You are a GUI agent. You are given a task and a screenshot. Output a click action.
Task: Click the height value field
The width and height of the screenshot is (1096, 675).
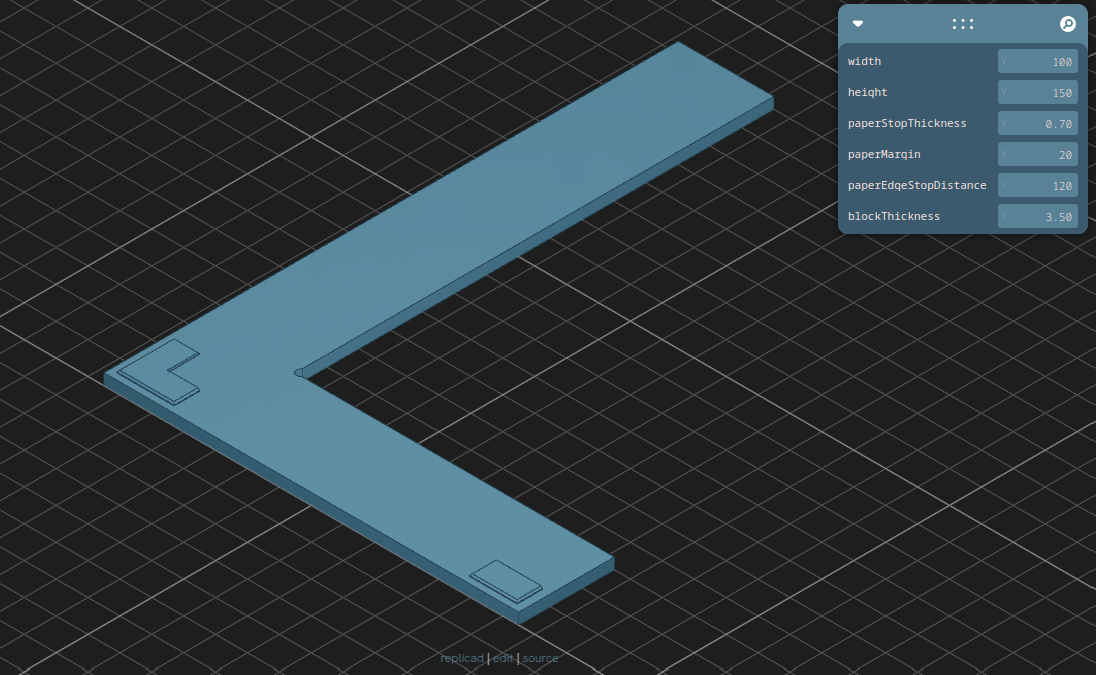tap(1037, 92)
